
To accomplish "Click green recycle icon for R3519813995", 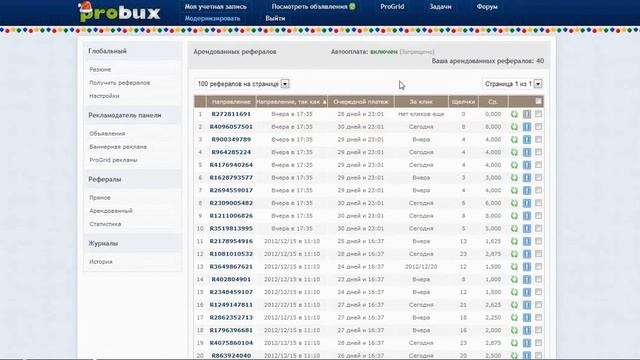I will [x=514, y=229].
